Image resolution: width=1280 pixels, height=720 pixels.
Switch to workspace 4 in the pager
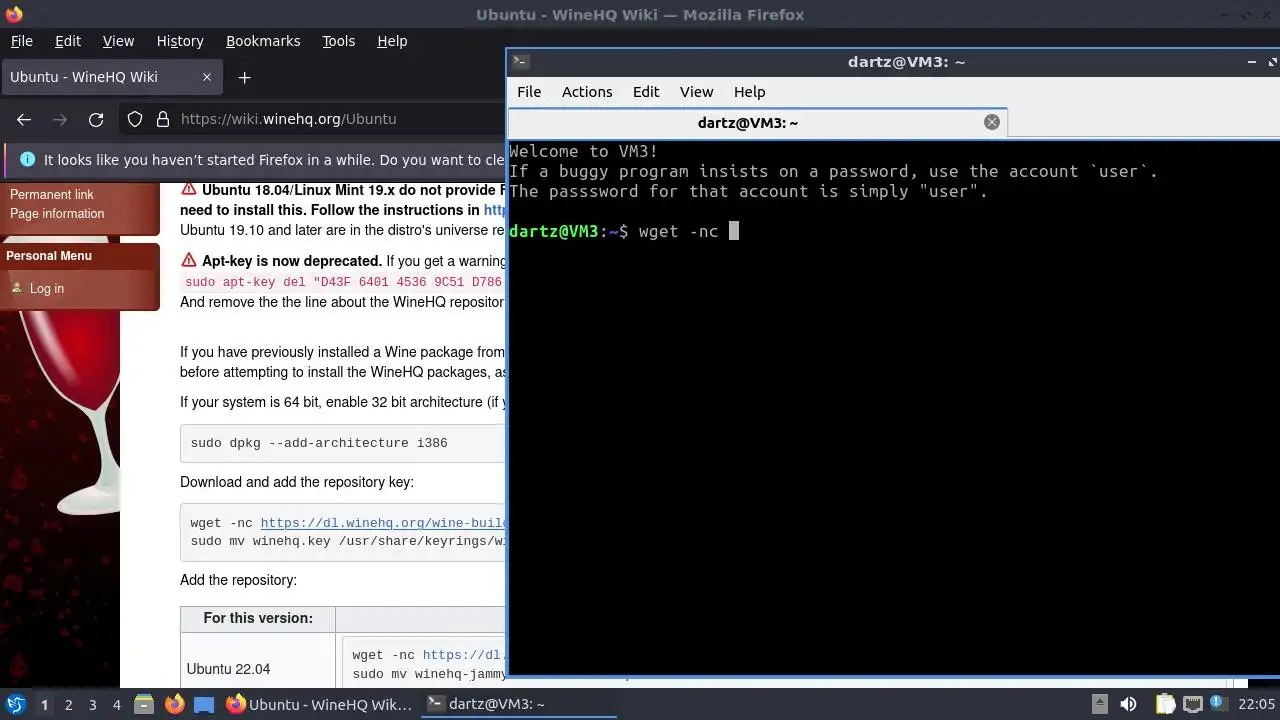tap(116, 705)
